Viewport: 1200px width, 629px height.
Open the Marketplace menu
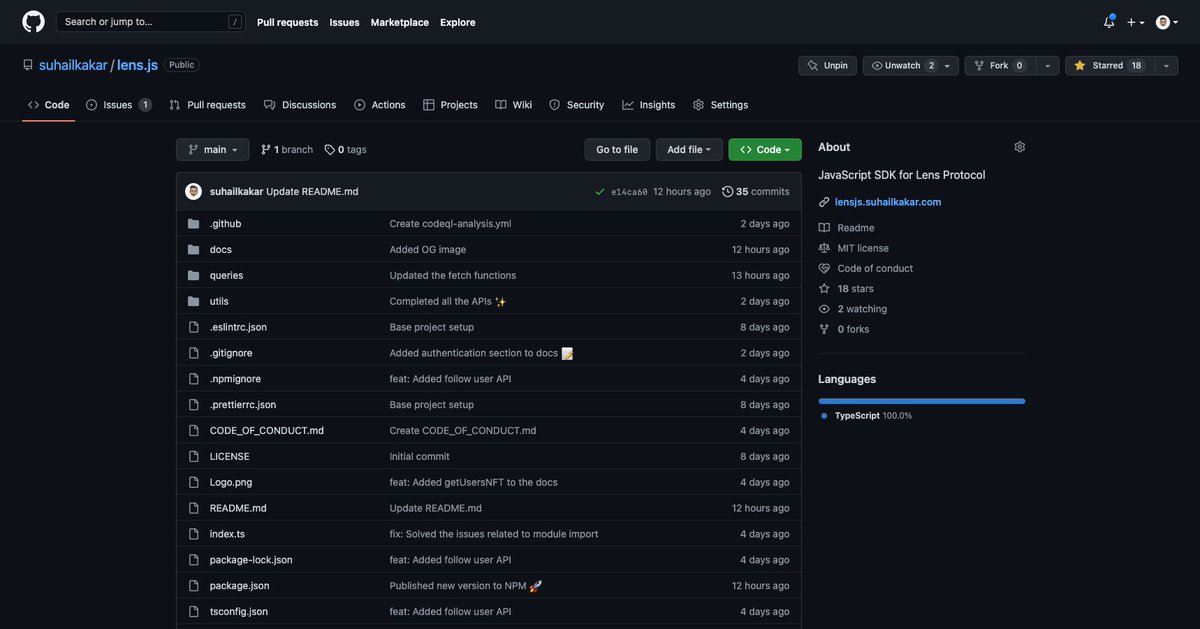coord(399,19)
